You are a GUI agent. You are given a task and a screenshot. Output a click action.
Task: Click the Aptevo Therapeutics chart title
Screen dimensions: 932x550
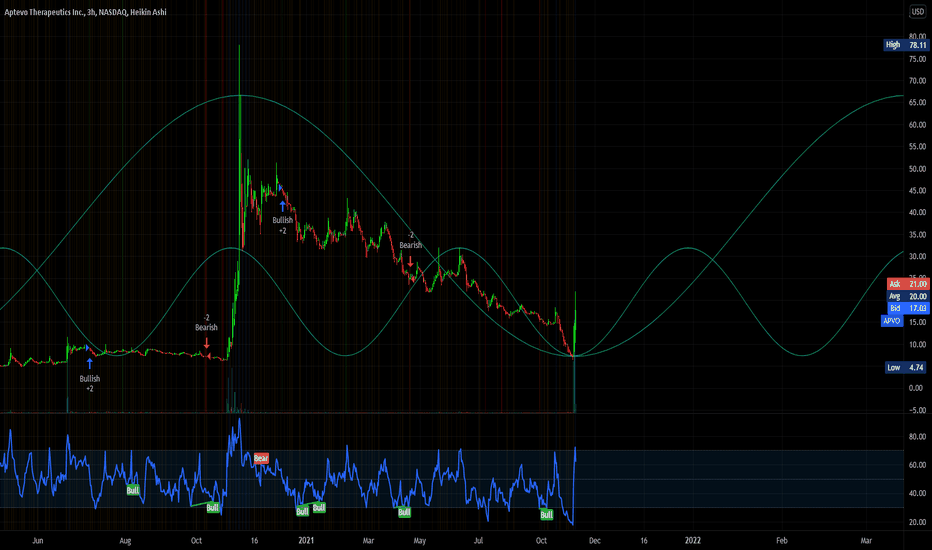[x=86, y=12]
